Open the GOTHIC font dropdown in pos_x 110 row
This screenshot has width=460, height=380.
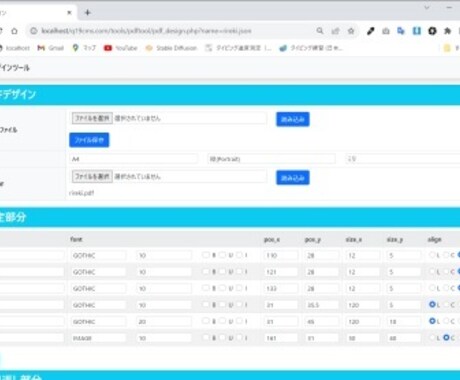coord(98,256)
